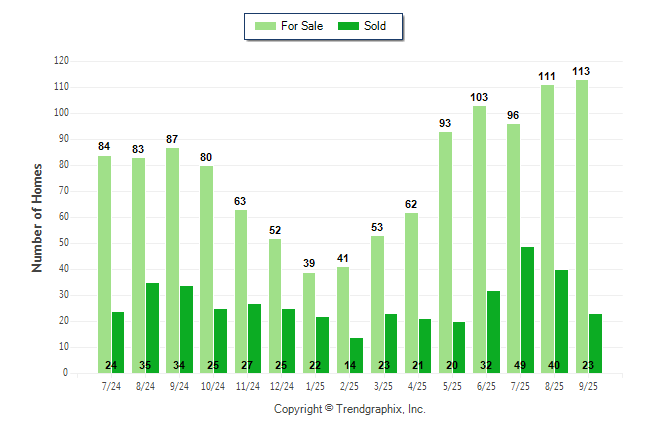Click the 6/25 For Sale bar (103)
The height and width of the screenshot is (434, 646).
point(479,239)
